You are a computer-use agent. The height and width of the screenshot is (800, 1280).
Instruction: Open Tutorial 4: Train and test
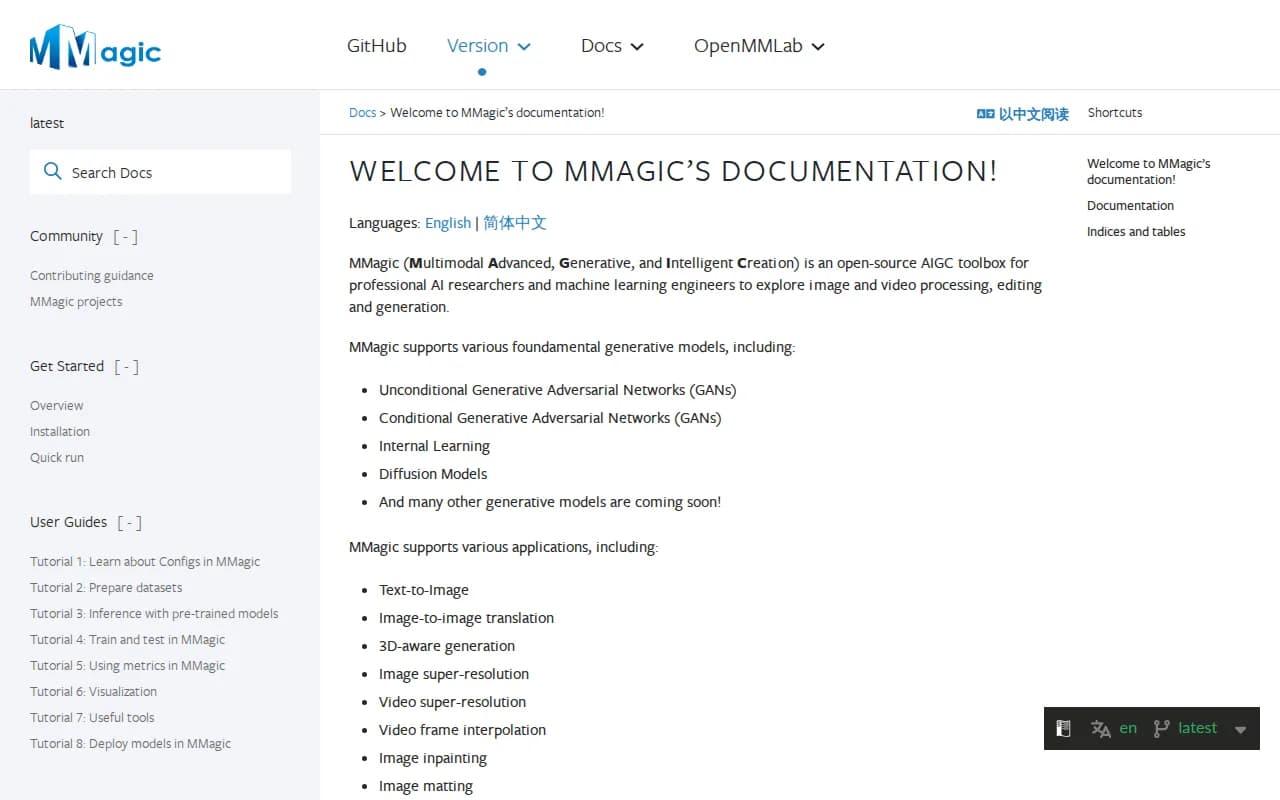[x=127, y=640]
